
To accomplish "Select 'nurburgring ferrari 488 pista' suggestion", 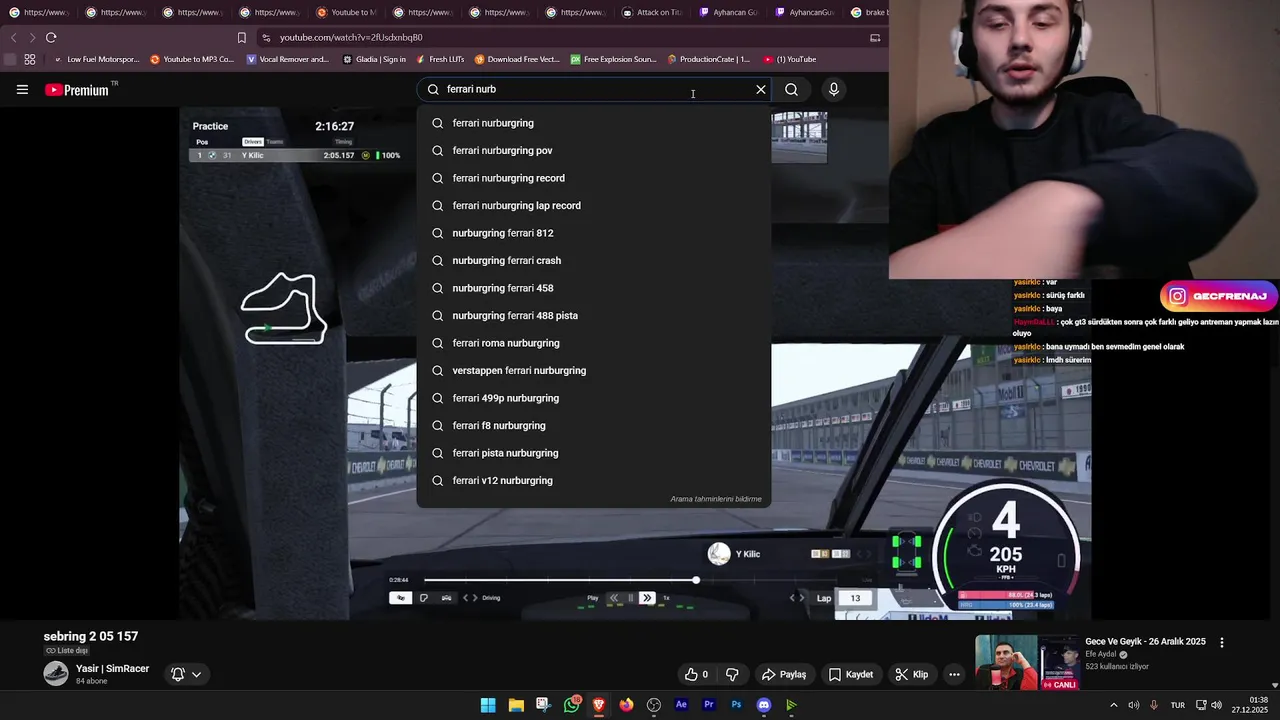I will click(x=594, y=315).
